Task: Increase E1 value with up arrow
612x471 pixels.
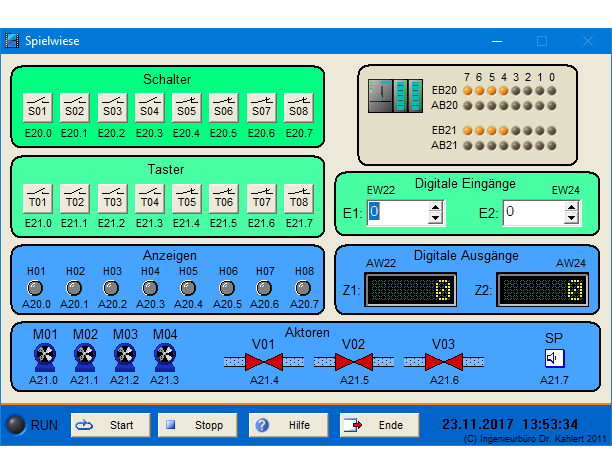Action: 436,207
